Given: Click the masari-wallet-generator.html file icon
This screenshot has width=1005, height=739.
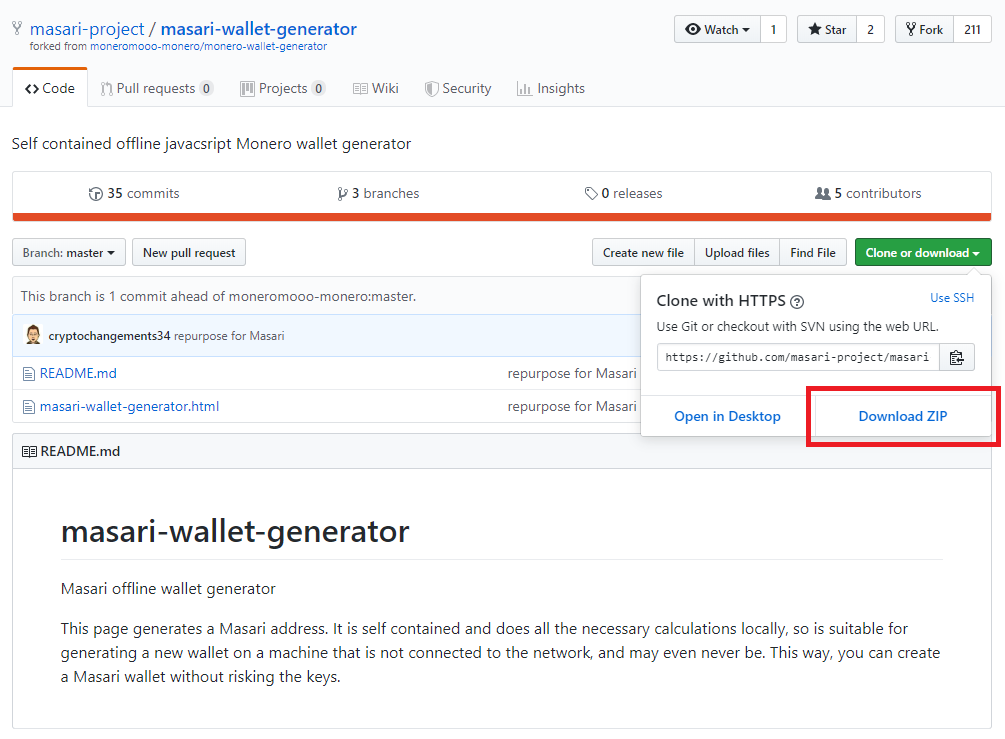Looking at the screenshot, I should [x=29, y=407].
